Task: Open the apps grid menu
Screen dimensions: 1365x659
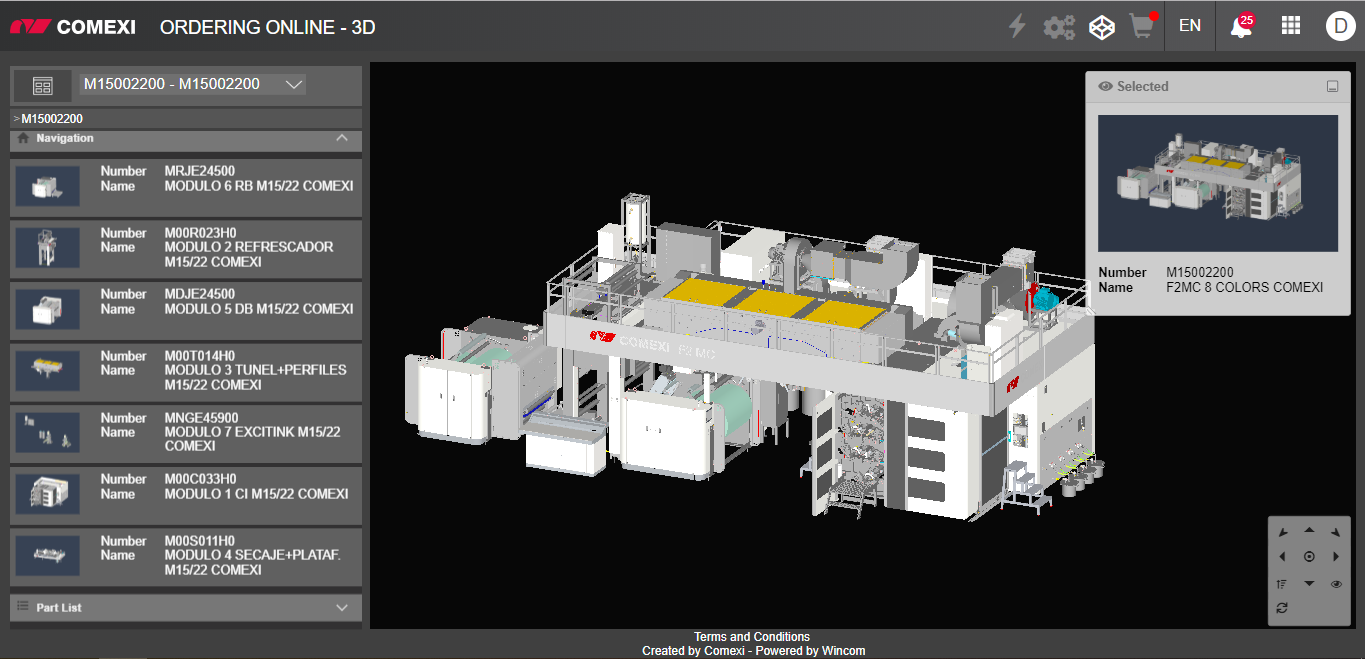Action: [x=1290, y=26]
